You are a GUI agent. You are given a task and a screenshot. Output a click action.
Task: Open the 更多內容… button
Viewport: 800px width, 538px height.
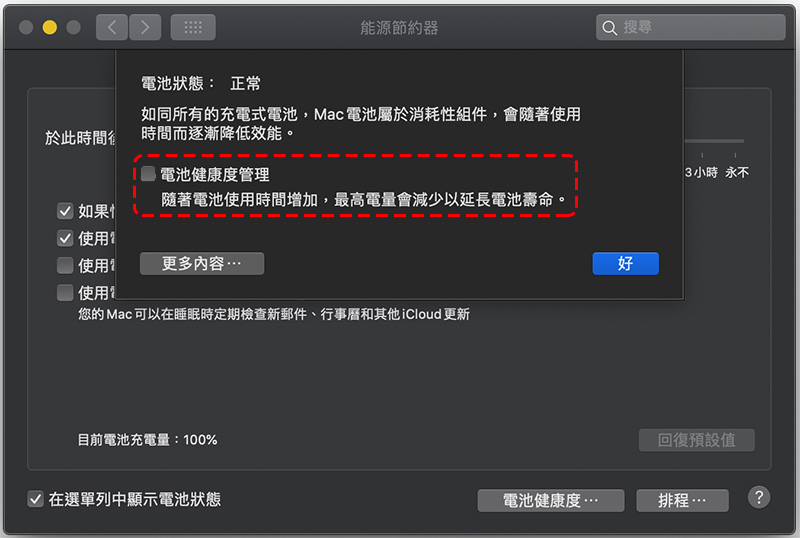click(x=202, y=263)
